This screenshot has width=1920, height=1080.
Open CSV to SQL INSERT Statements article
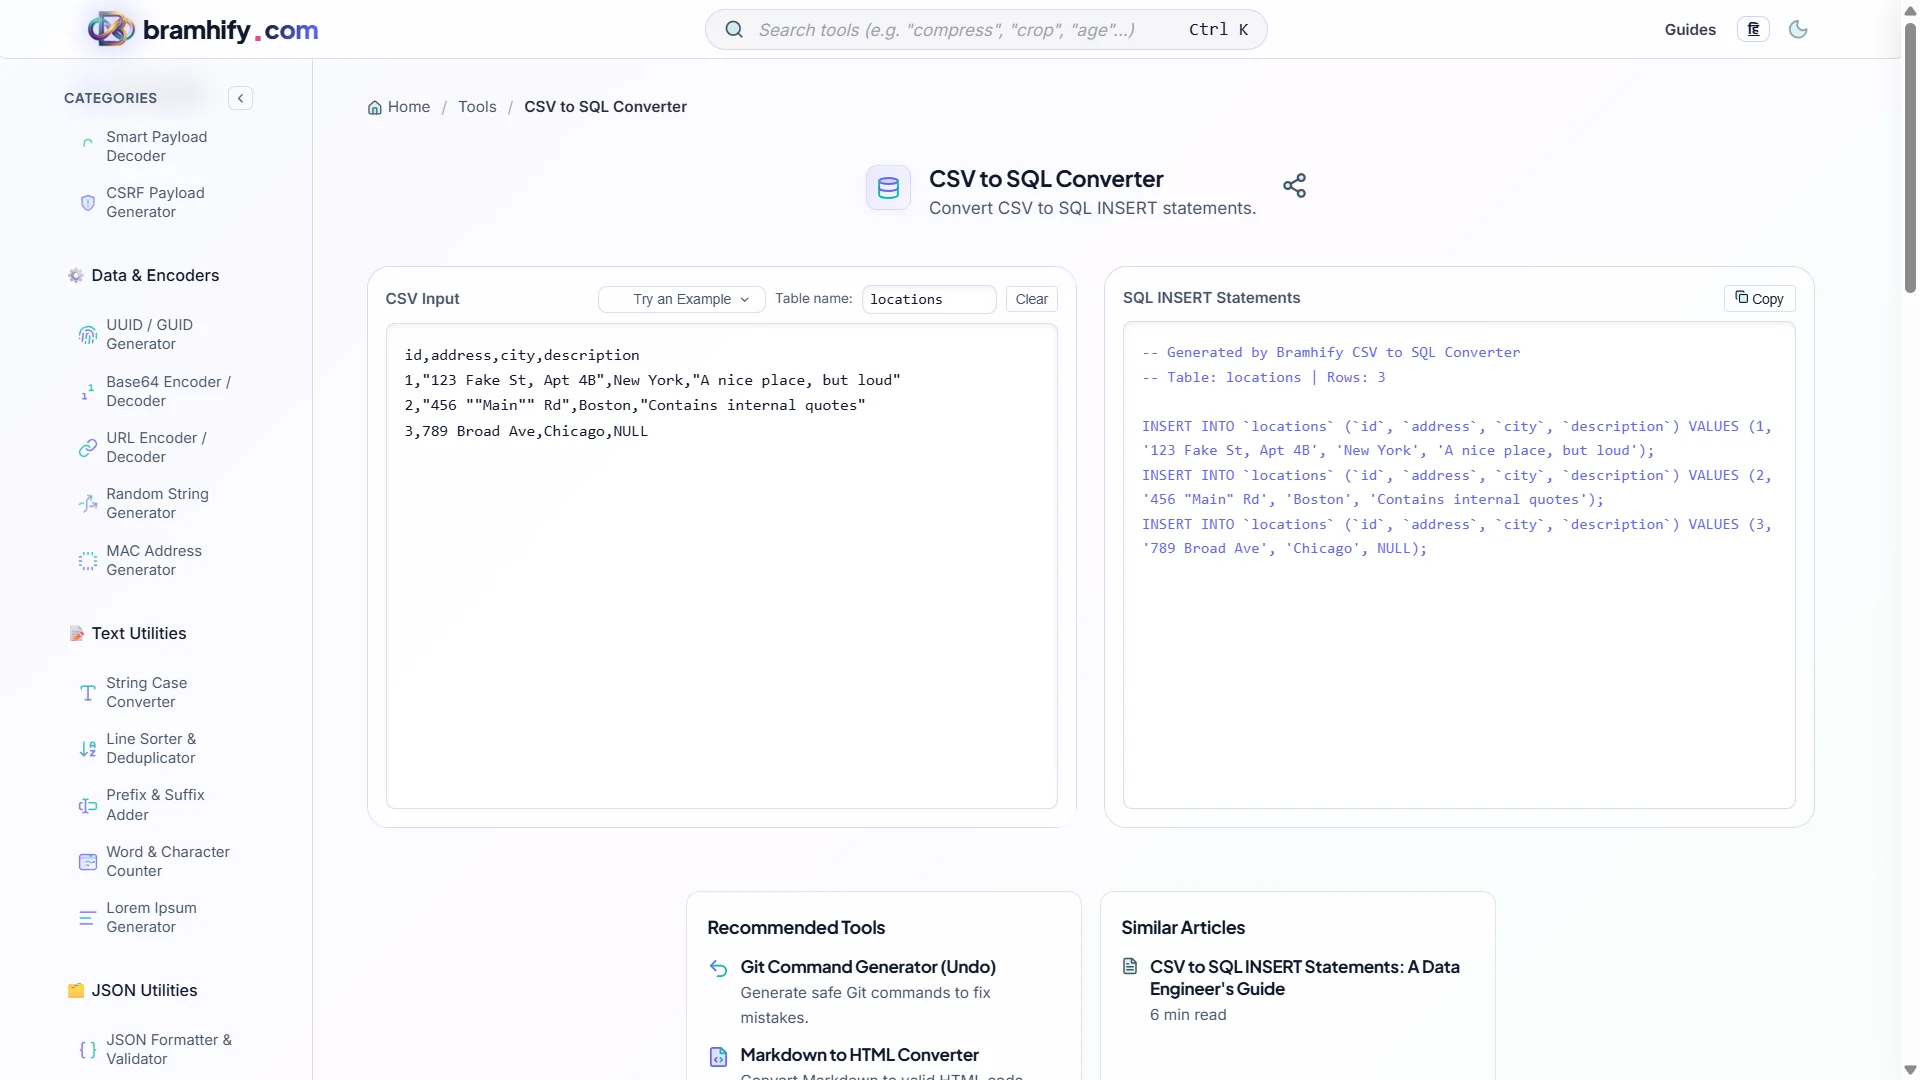point(1304,978)
